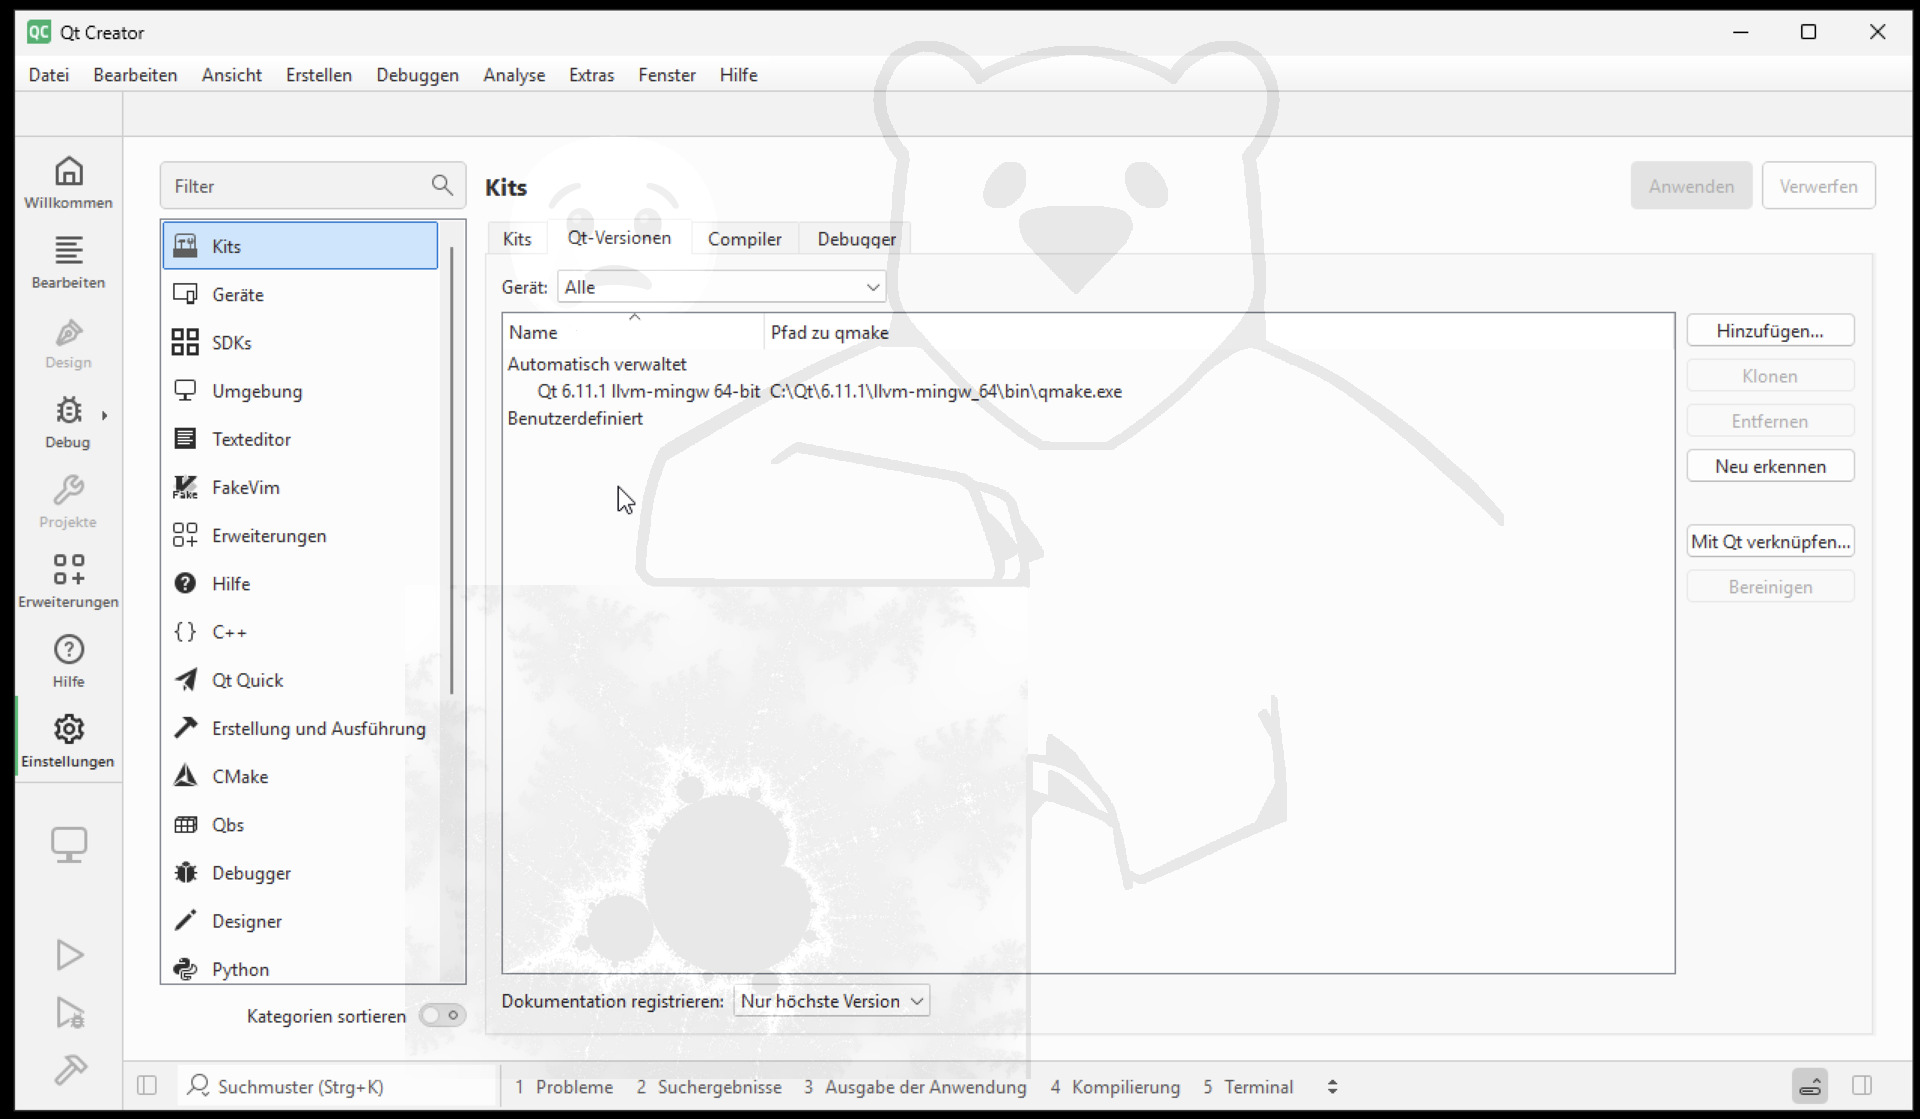
Task: Open the kit selector monitor icon
Action: pos(69,845)
